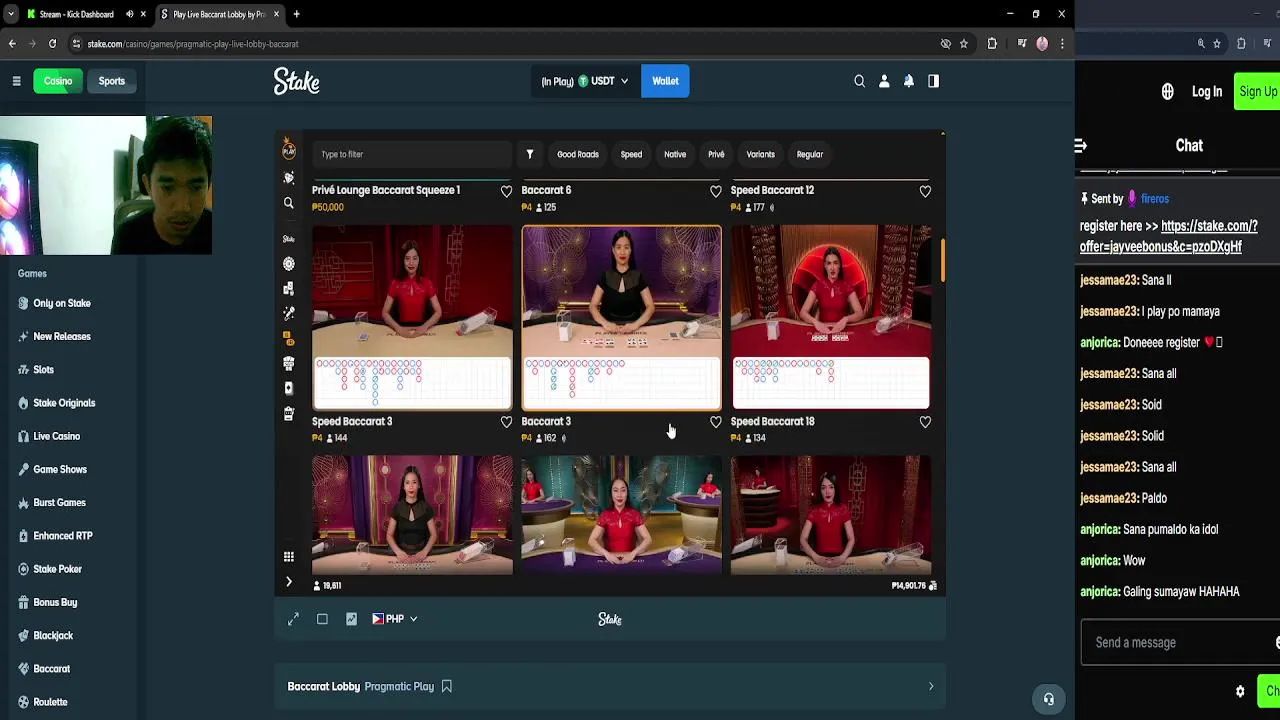Toggle theatre mode square icon
The width and height of the screenshot is (1280, 720).
pyautogui.click(x=322, y=619)
